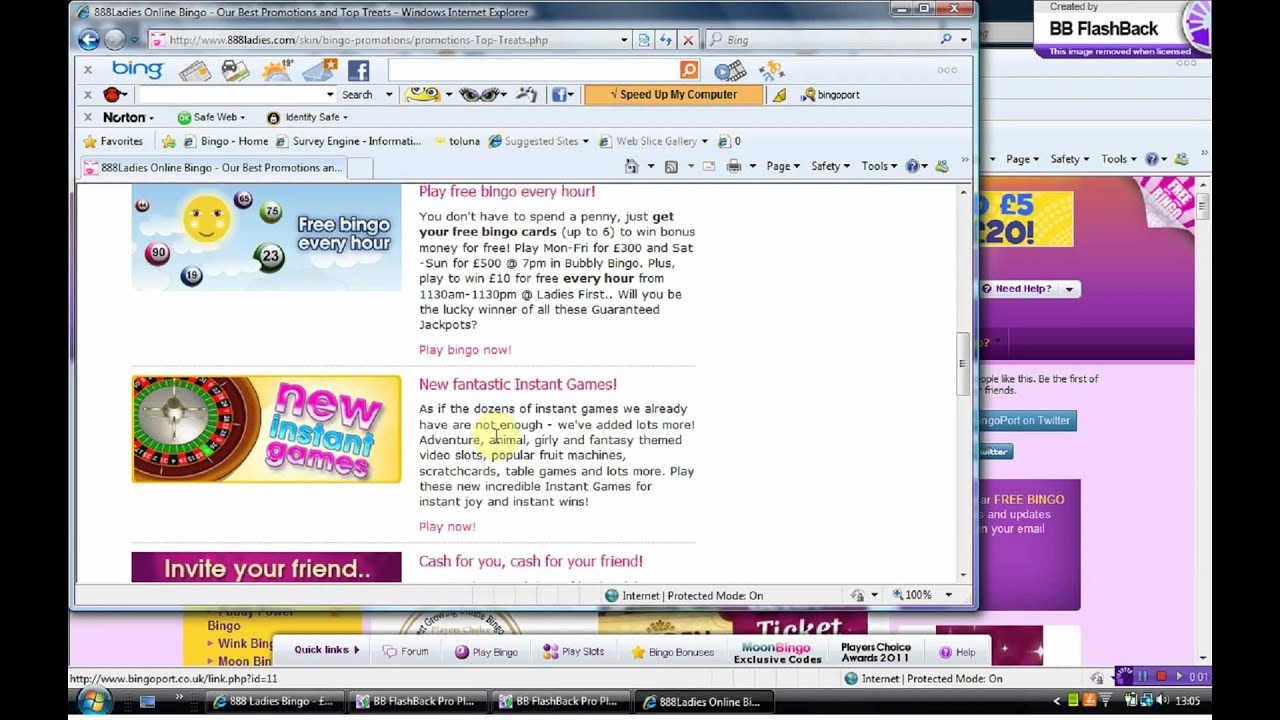Open Bingo Bonuses in the quick links bar

tap(672, 652)
